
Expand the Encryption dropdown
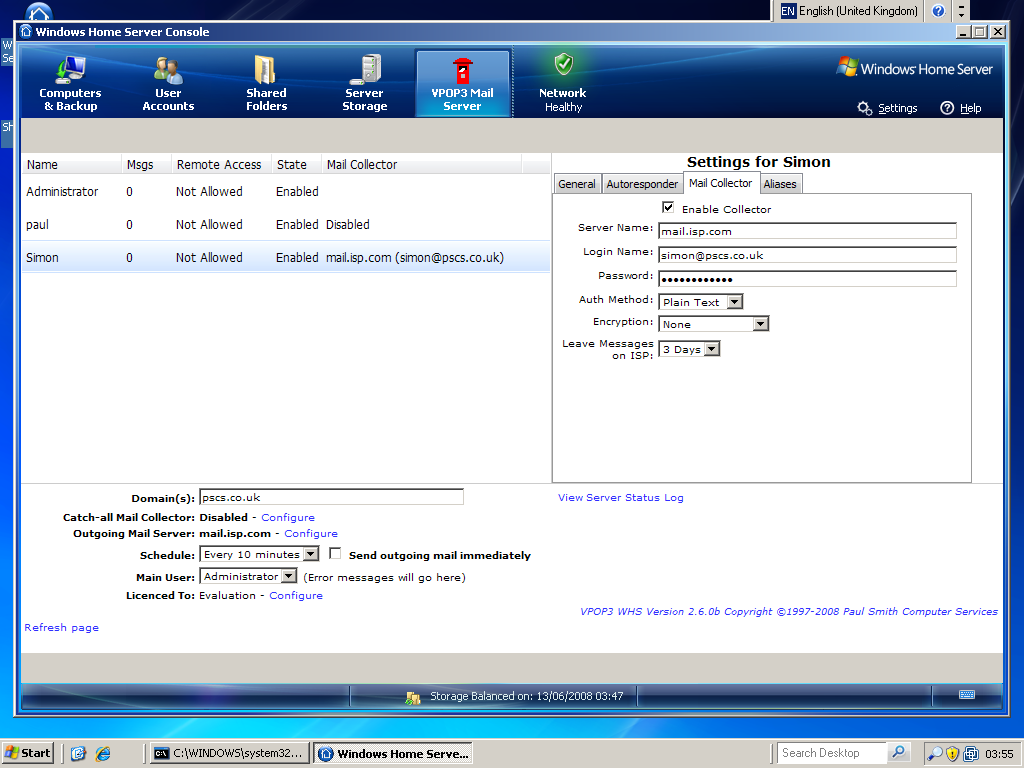(x=760, y=324)
